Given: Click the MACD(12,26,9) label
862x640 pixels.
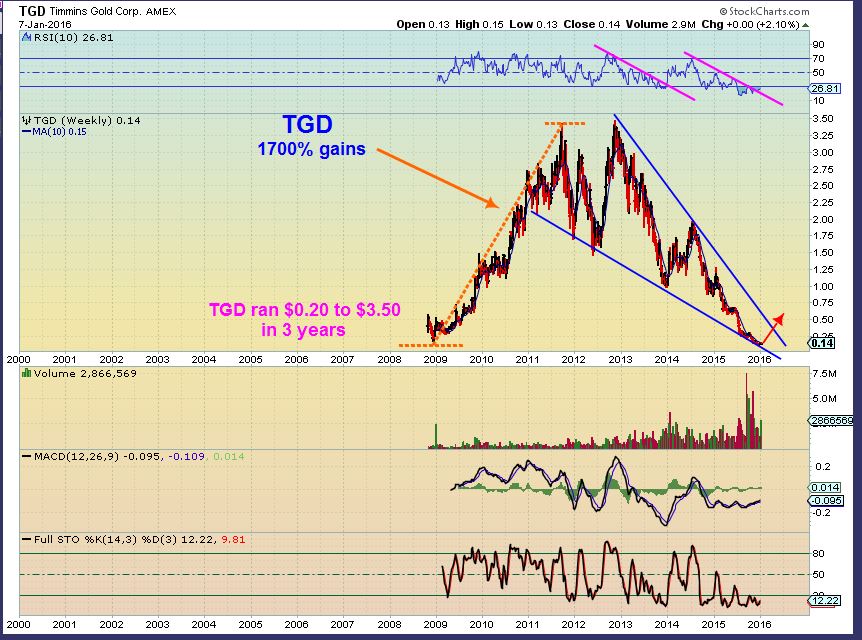Looking at the screenshot, I should [x=76, y=456].
